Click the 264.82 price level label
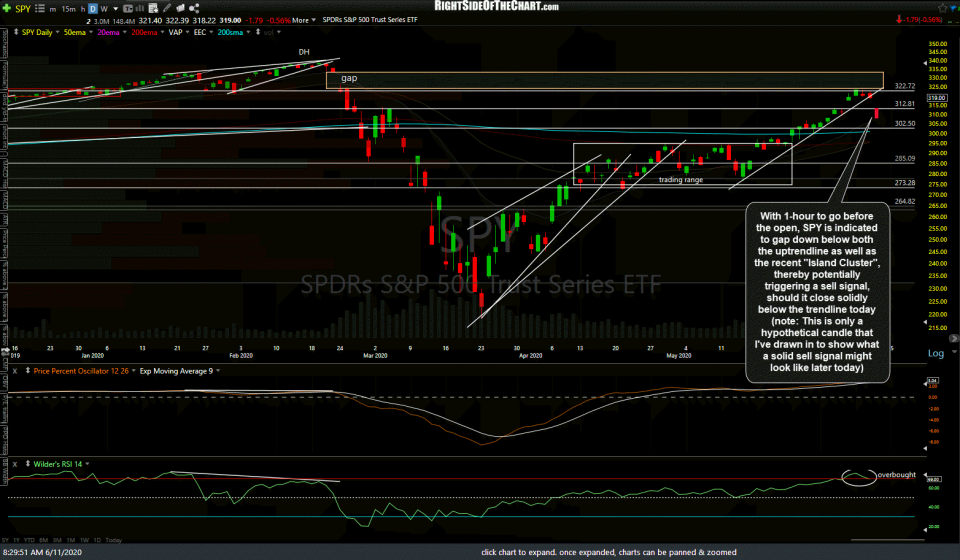 point(905,201)
